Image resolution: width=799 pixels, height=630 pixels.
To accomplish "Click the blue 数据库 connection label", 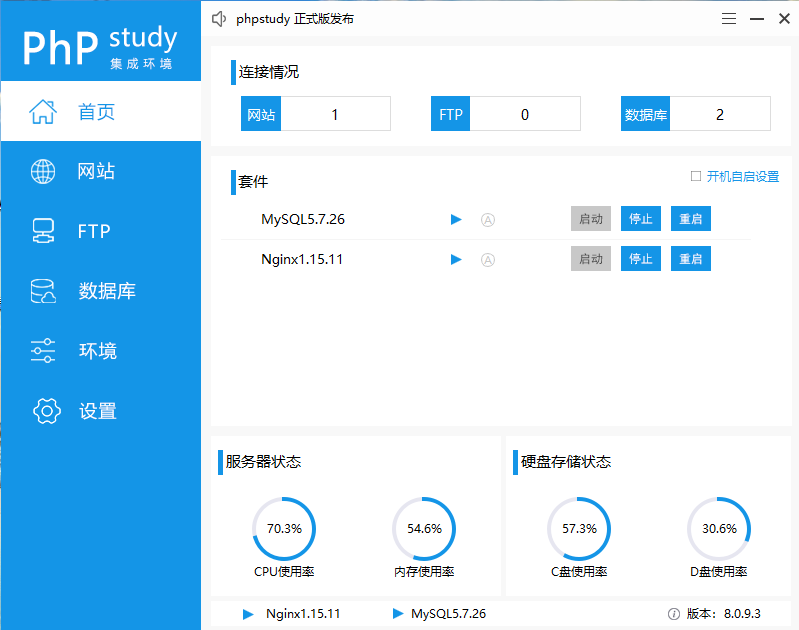I will (645, 114).
